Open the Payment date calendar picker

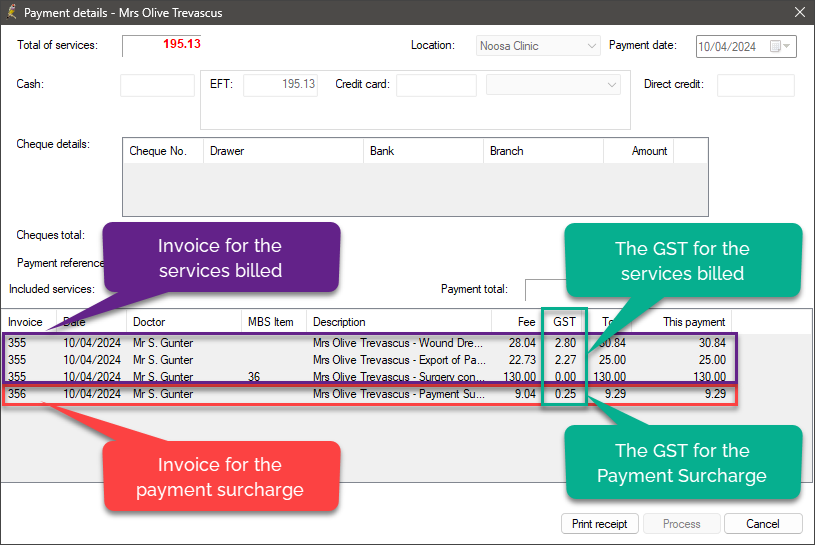pyautogui.click(x=776, y=46)
